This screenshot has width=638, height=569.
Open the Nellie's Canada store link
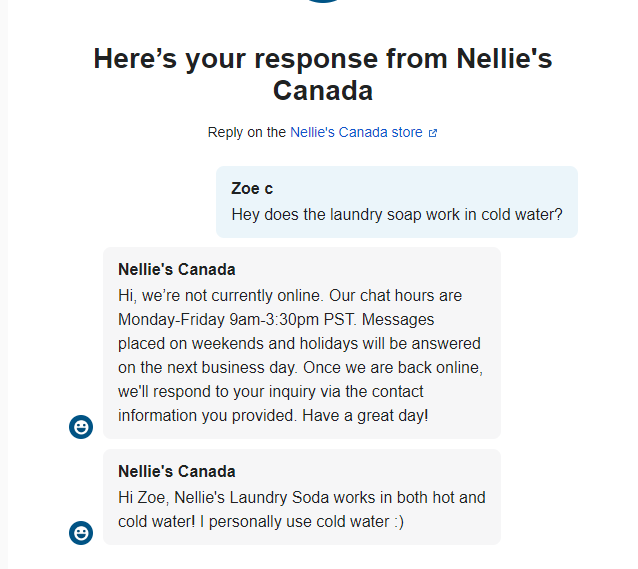[x=356, y=132]
